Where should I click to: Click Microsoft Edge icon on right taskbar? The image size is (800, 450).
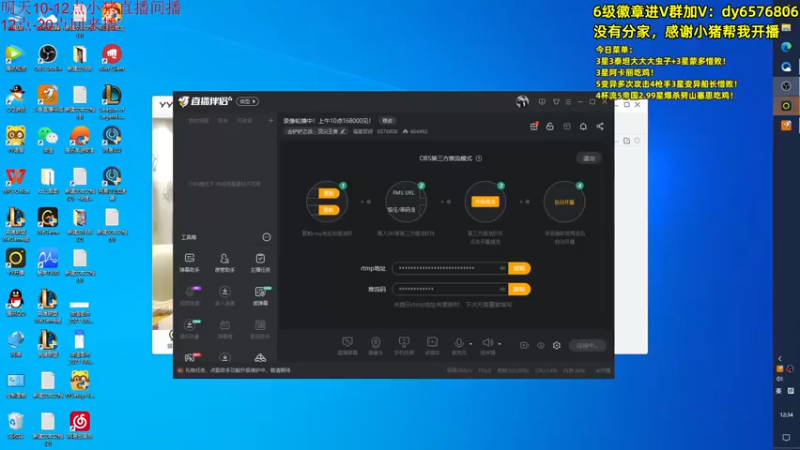click(786, 47)
